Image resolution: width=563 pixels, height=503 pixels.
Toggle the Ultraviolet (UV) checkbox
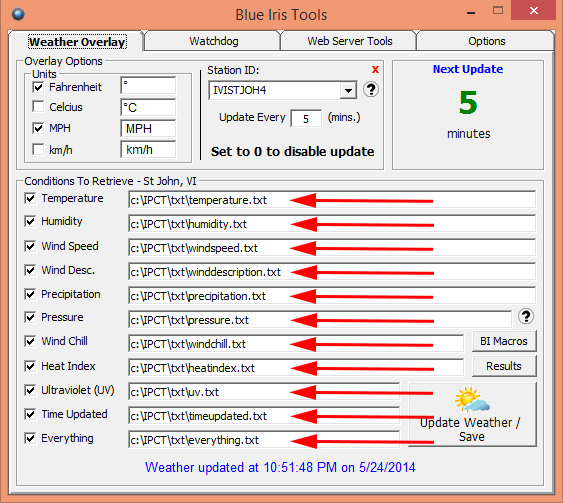pyautogui.click(x=30, y=390)
